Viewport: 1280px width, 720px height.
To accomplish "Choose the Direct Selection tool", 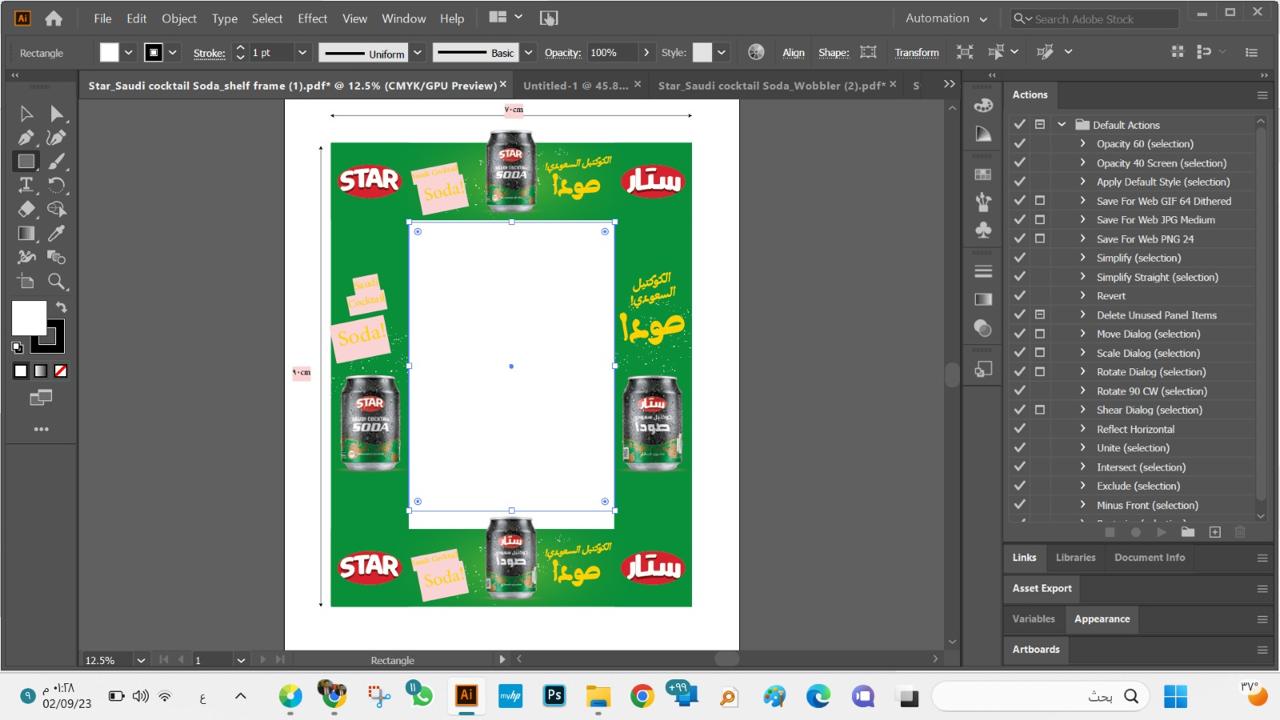I will (57, 114).
